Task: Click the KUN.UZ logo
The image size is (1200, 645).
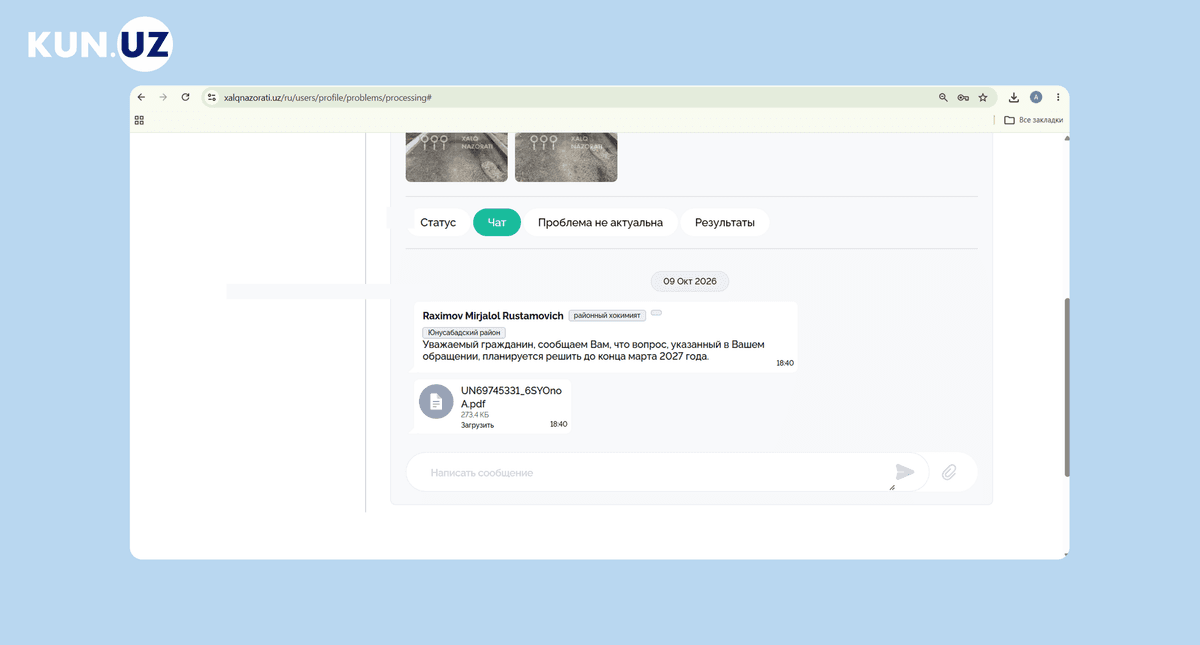Action: pyautogui.click(x=100, y=44)
